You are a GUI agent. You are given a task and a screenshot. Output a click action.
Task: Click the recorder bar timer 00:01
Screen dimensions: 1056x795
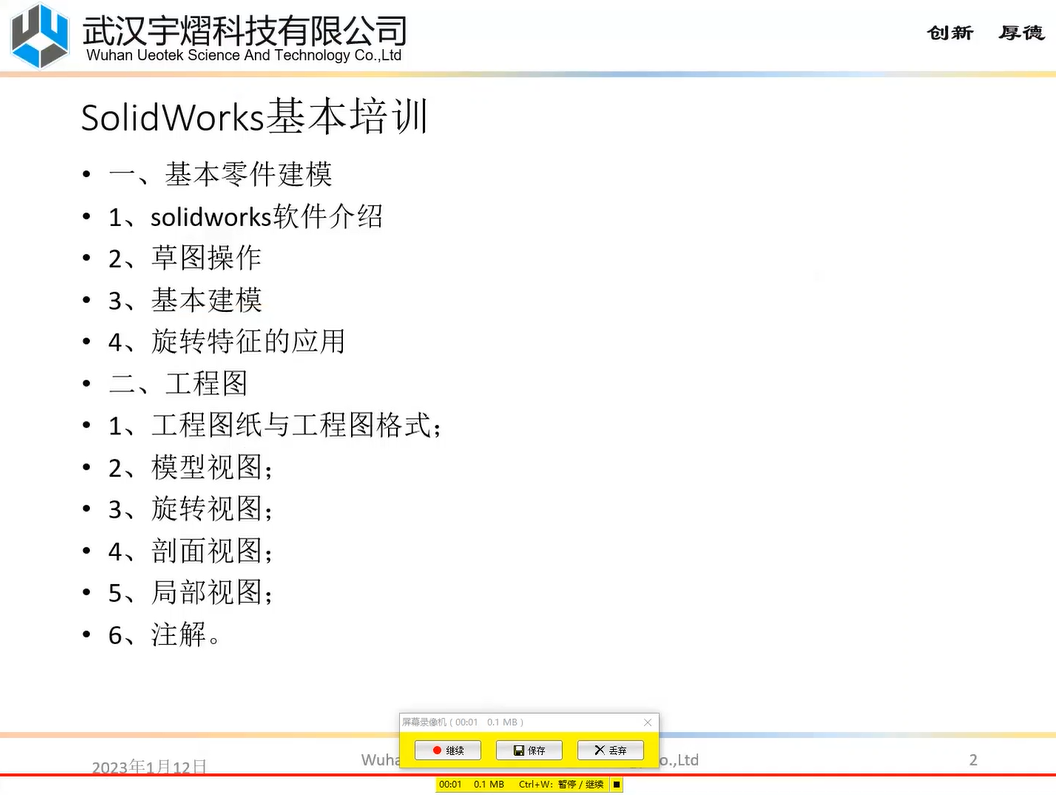coord(450,784)
